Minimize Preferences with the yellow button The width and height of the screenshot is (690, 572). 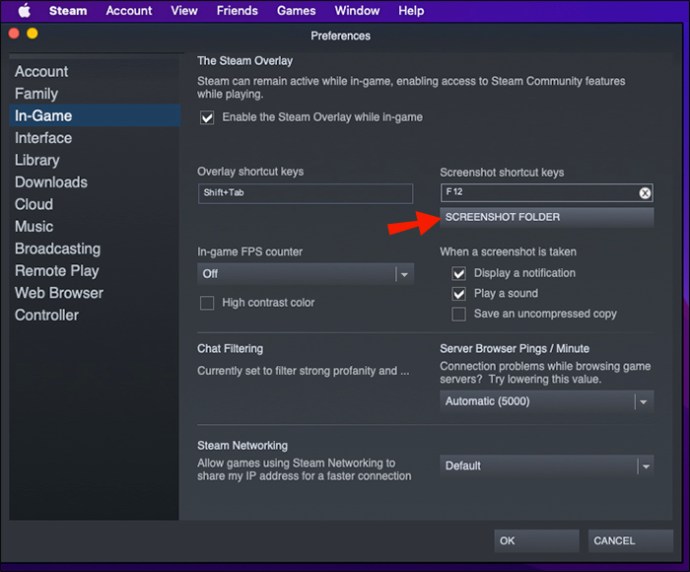33,34
